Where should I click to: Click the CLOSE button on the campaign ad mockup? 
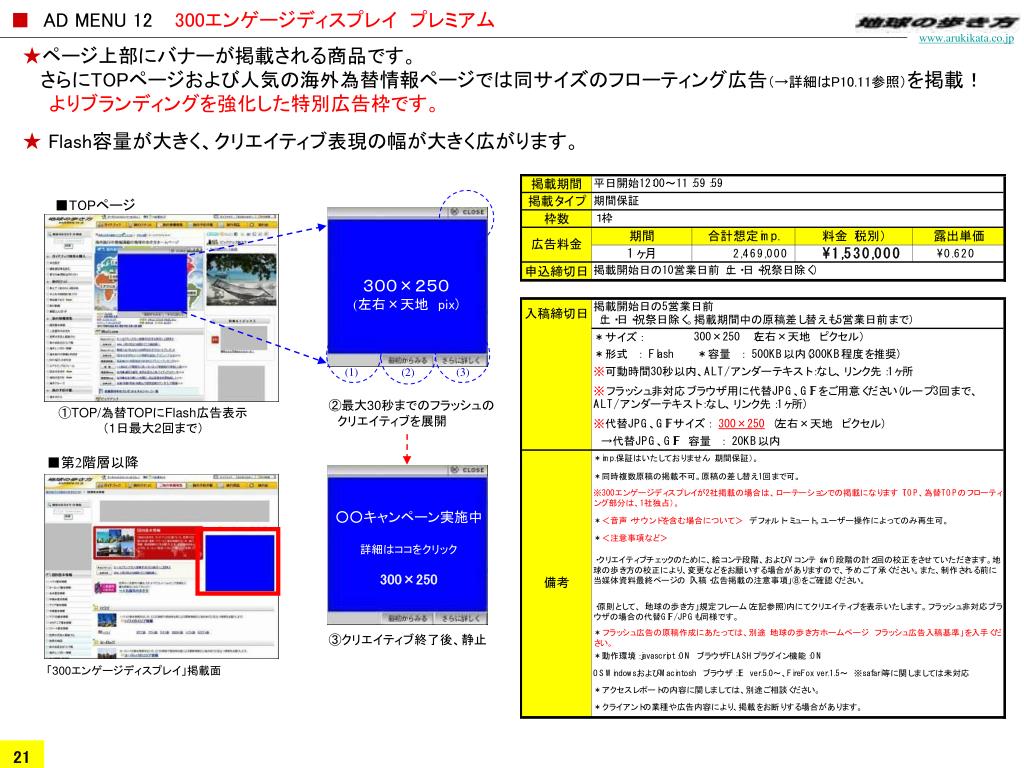coord(468,470)
